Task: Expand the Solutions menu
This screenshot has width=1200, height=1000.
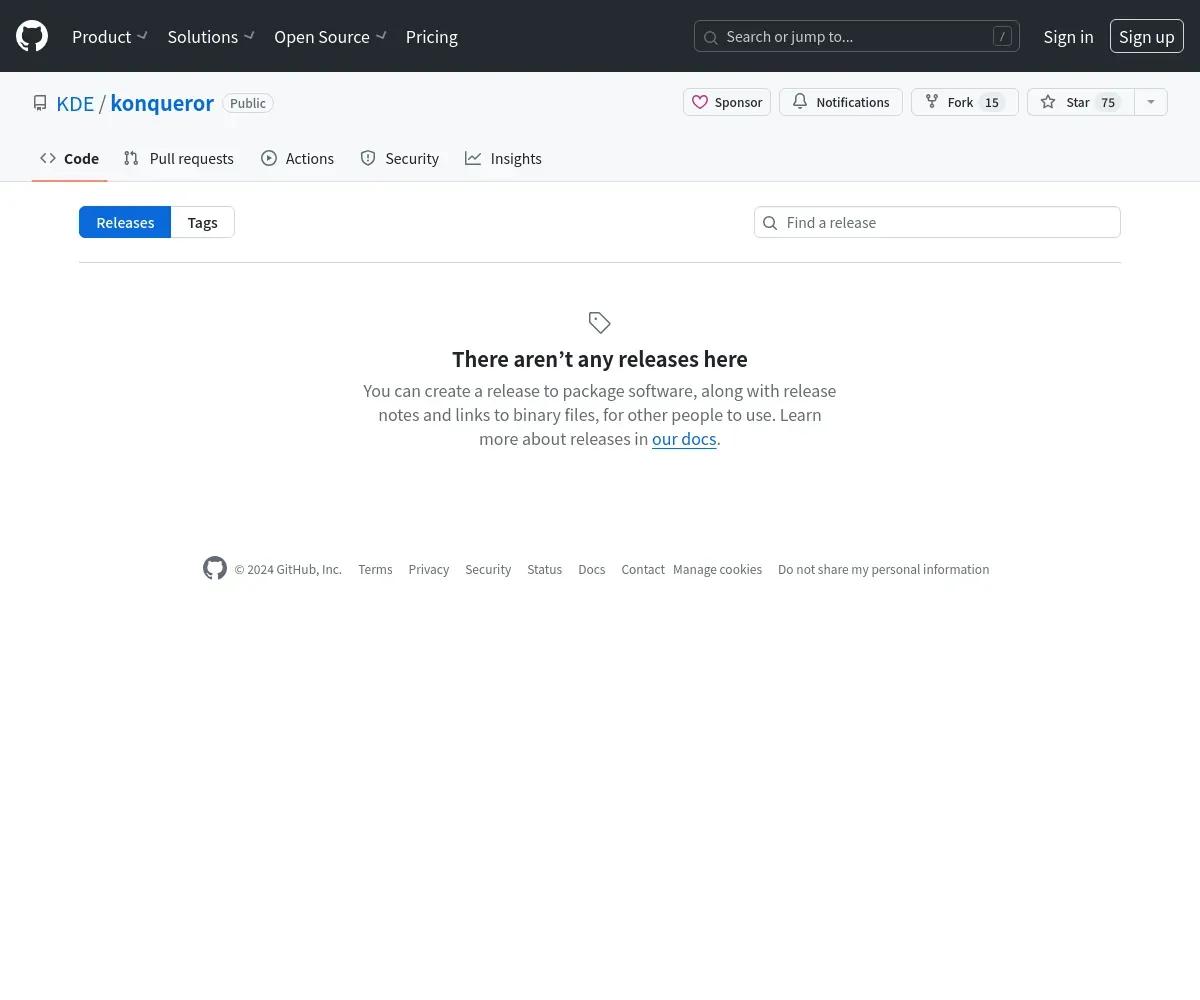Action: 211,37
